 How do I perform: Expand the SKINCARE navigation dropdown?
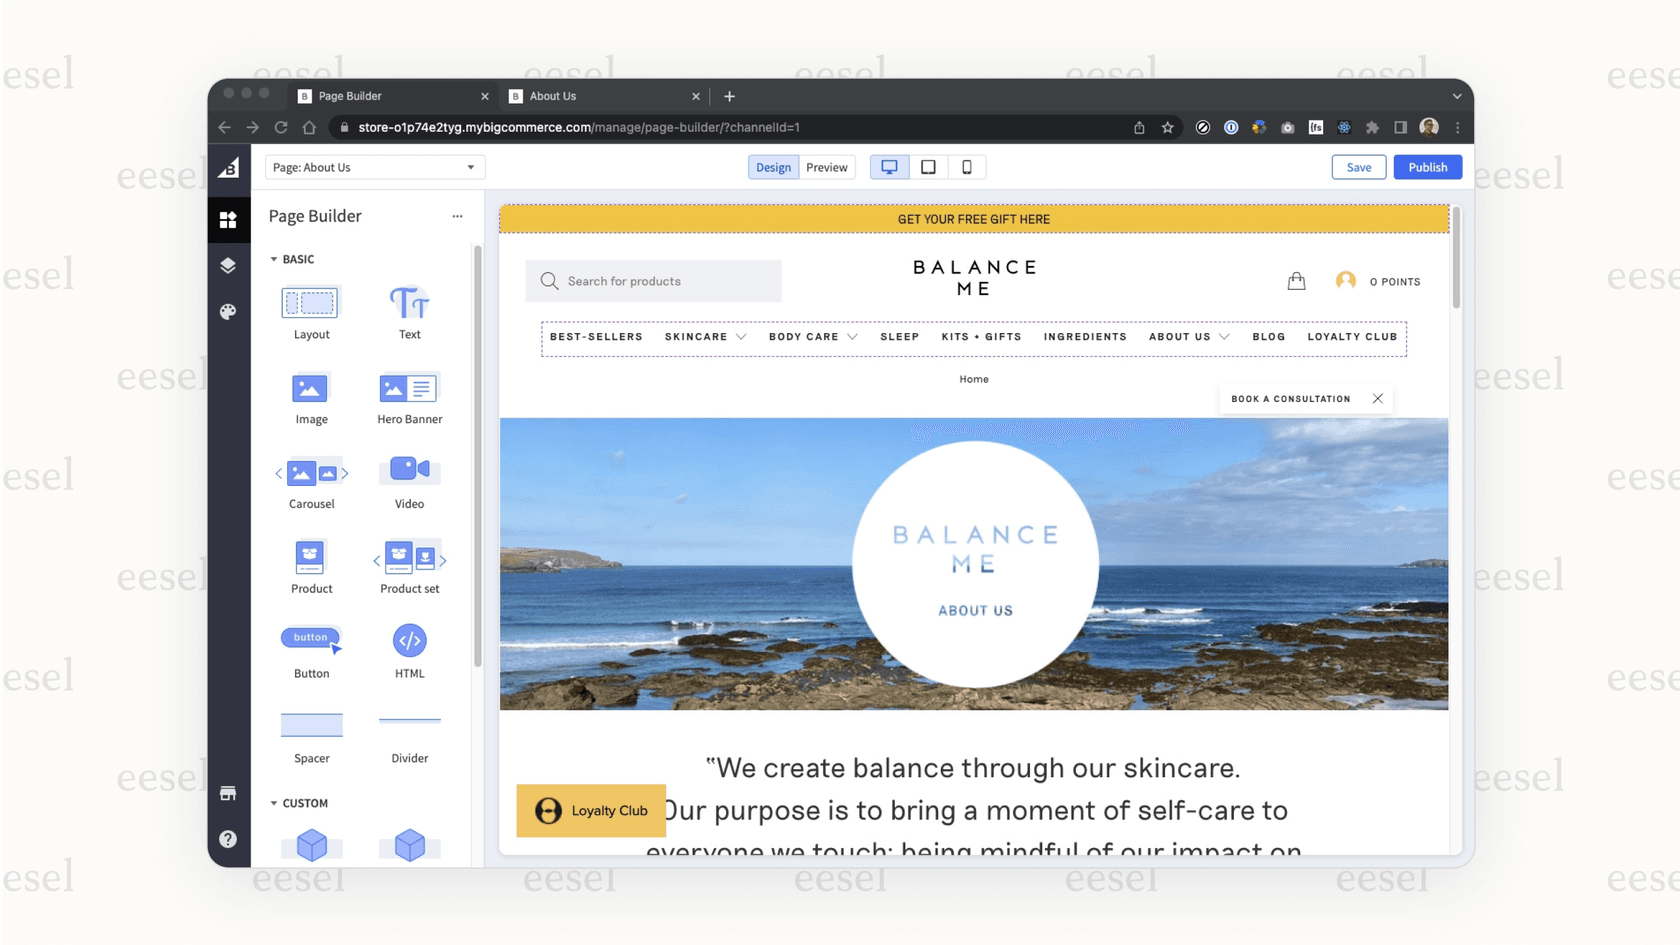pos(741,338)
